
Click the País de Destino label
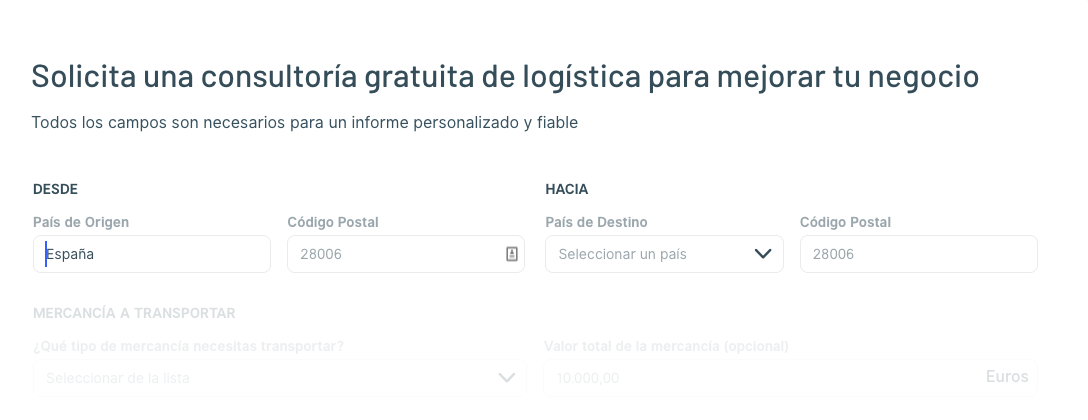click(596, 222)
